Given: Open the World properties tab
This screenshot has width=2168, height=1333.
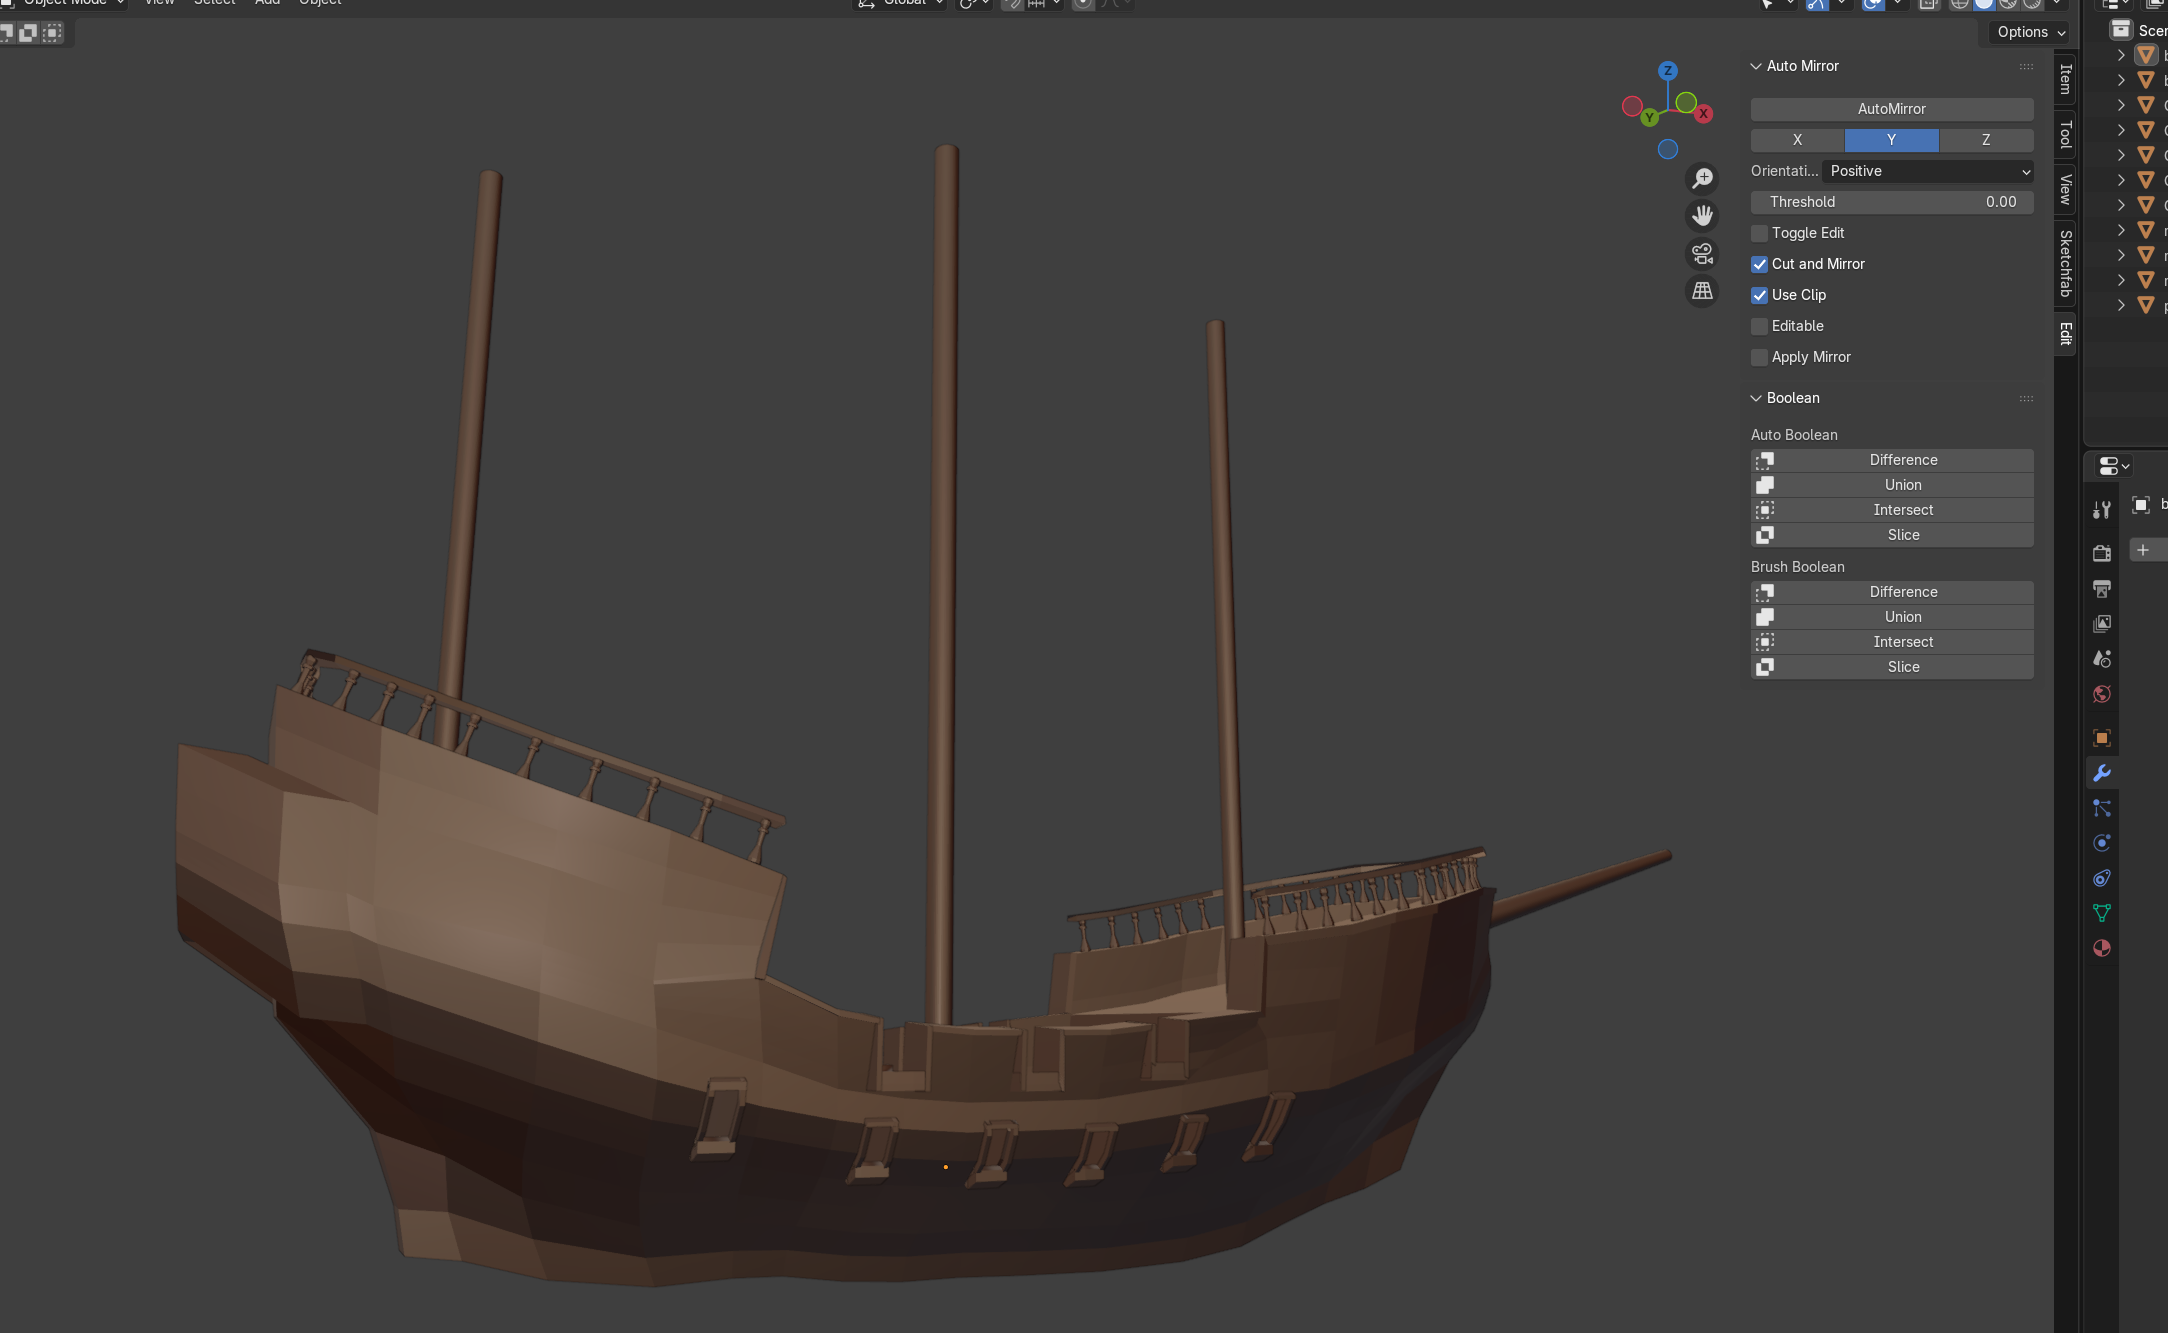Looking at the screenshot, I should pyautogui.click(x=2101, y=694).
